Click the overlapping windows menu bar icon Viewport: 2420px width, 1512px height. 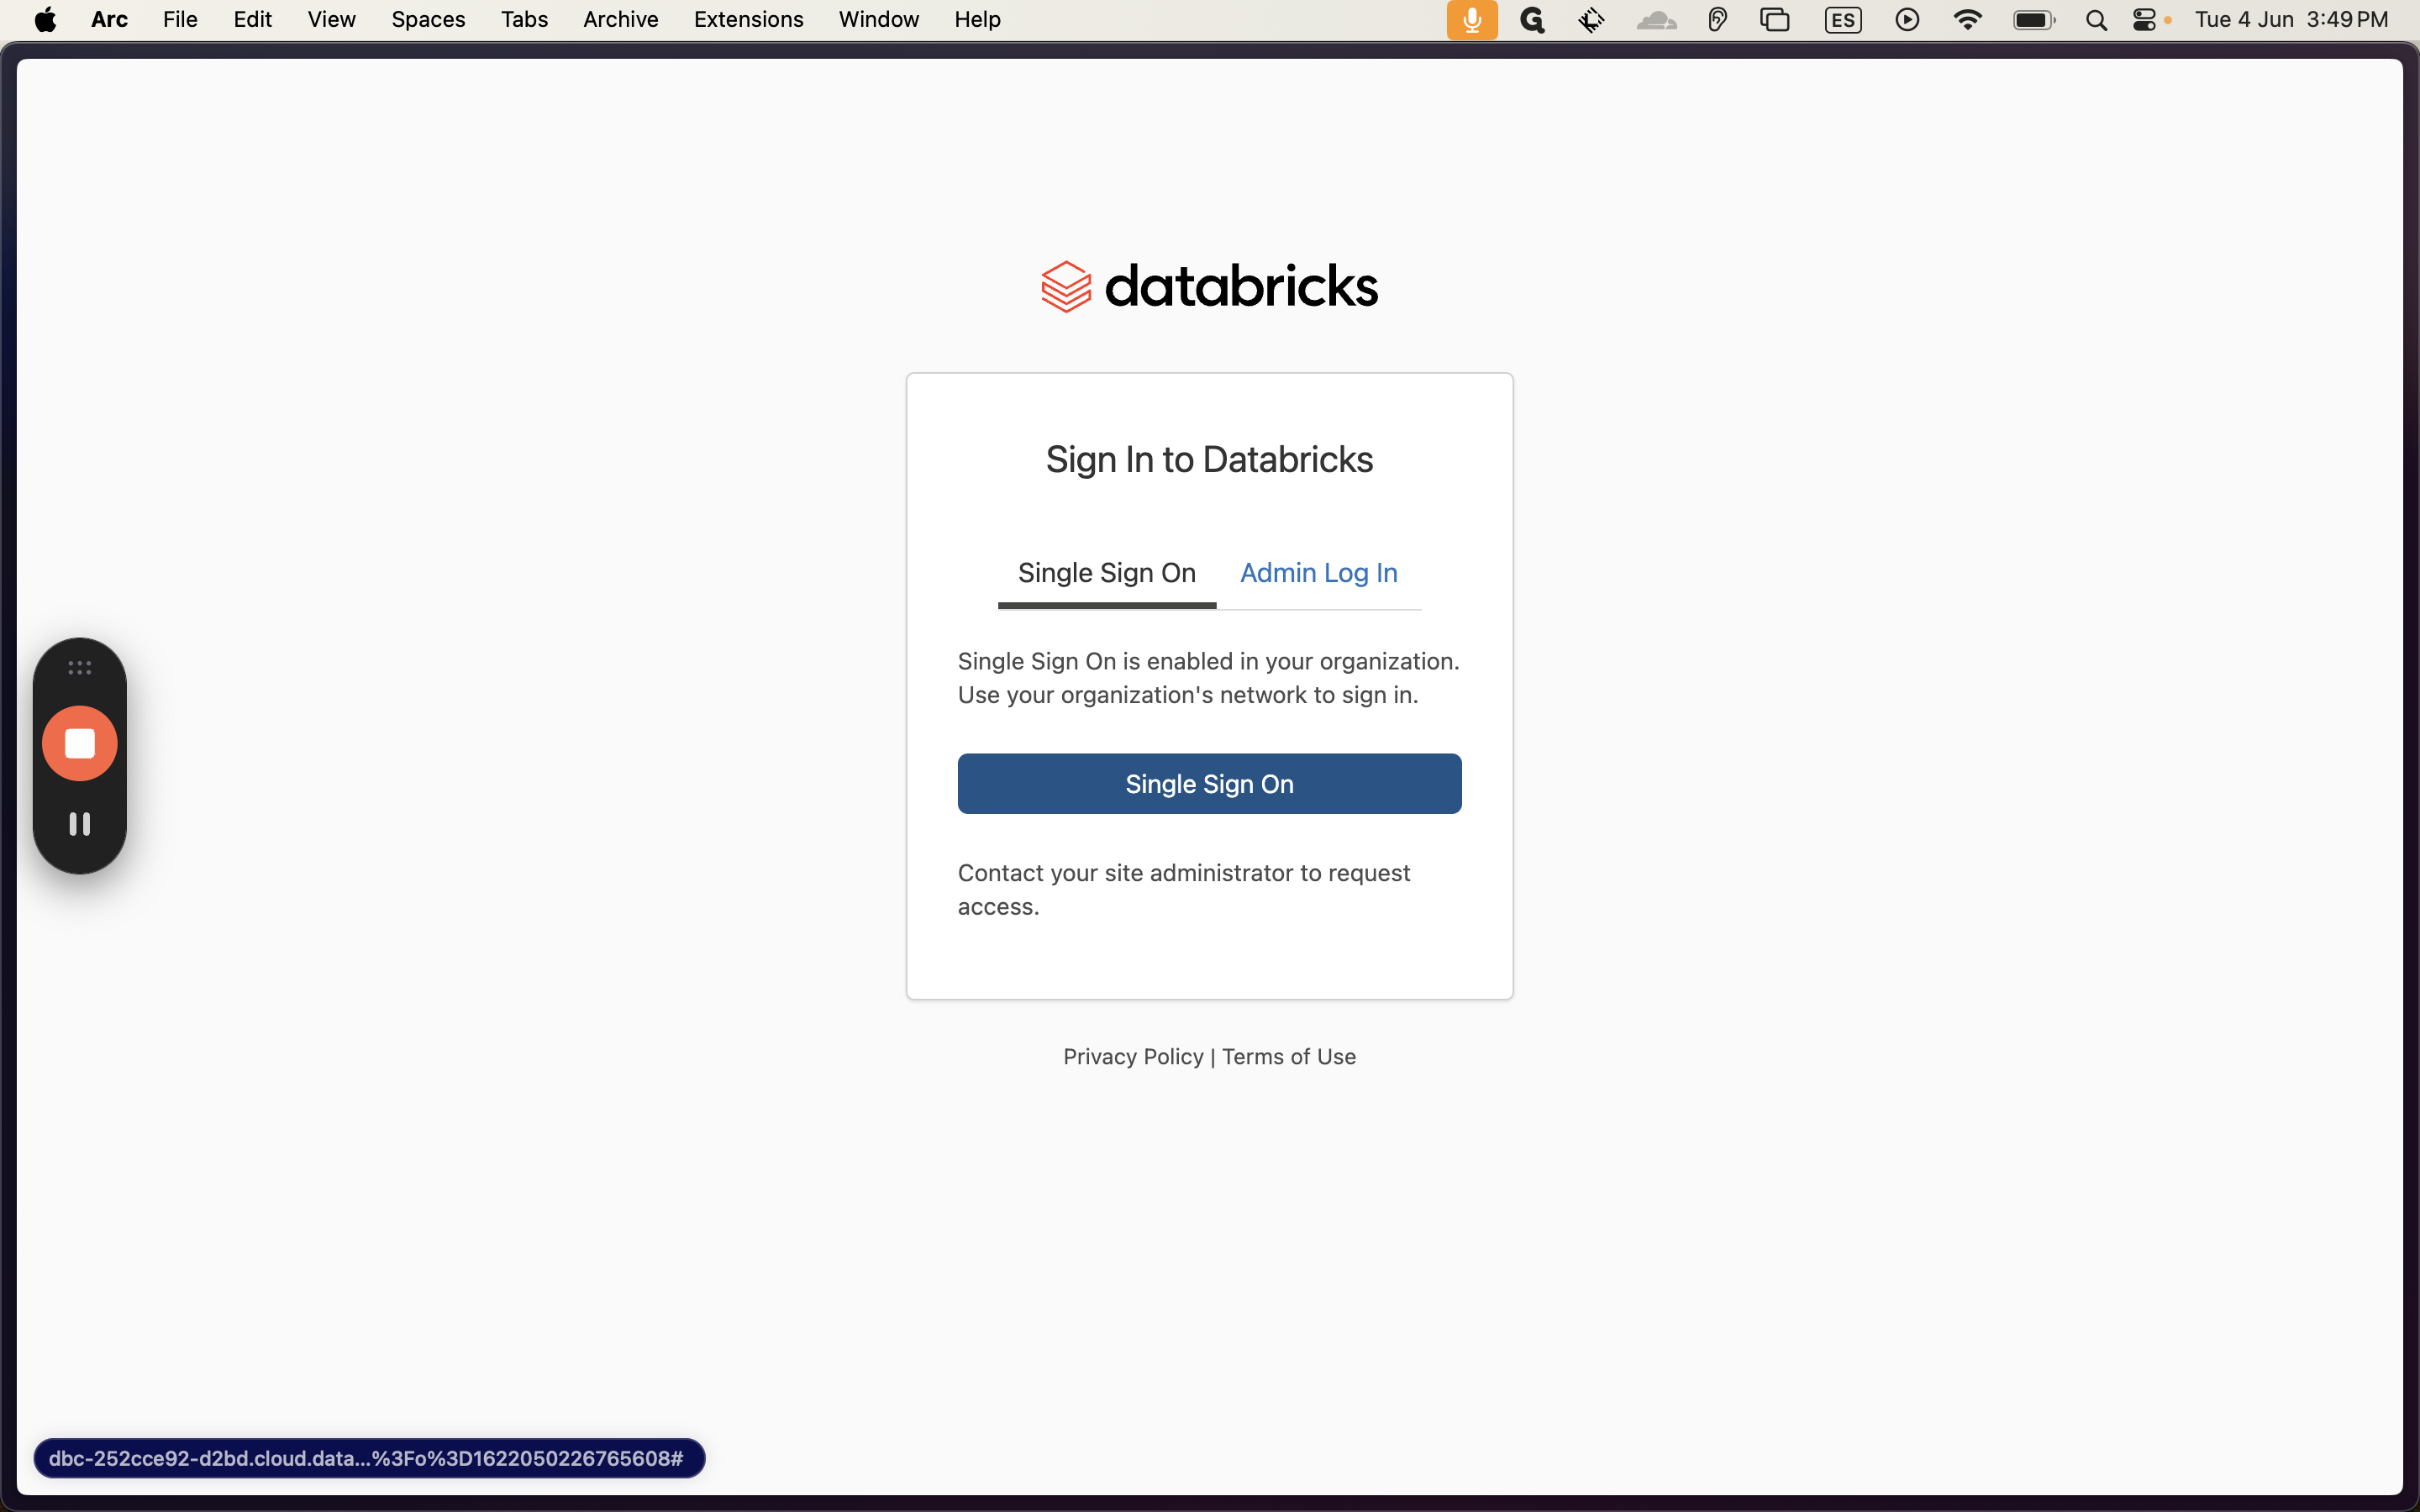tap(1775, 19)
